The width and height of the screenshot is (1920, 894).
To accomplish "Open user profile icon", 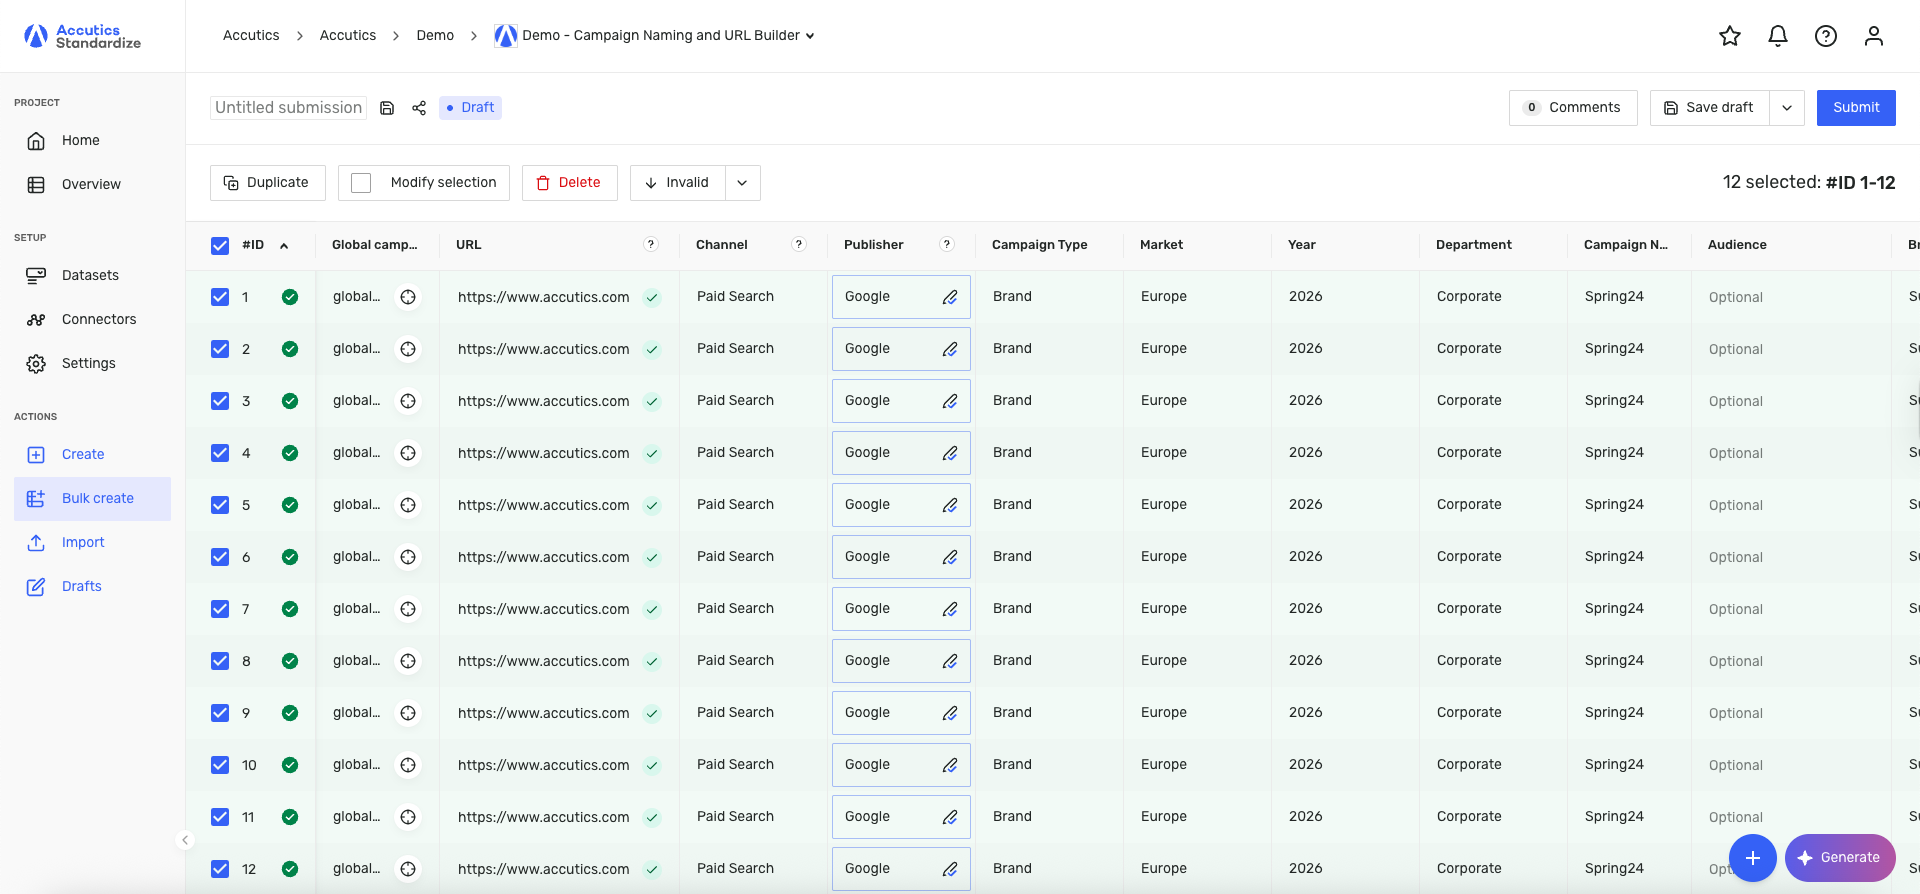I will [x=1874, y=36].
